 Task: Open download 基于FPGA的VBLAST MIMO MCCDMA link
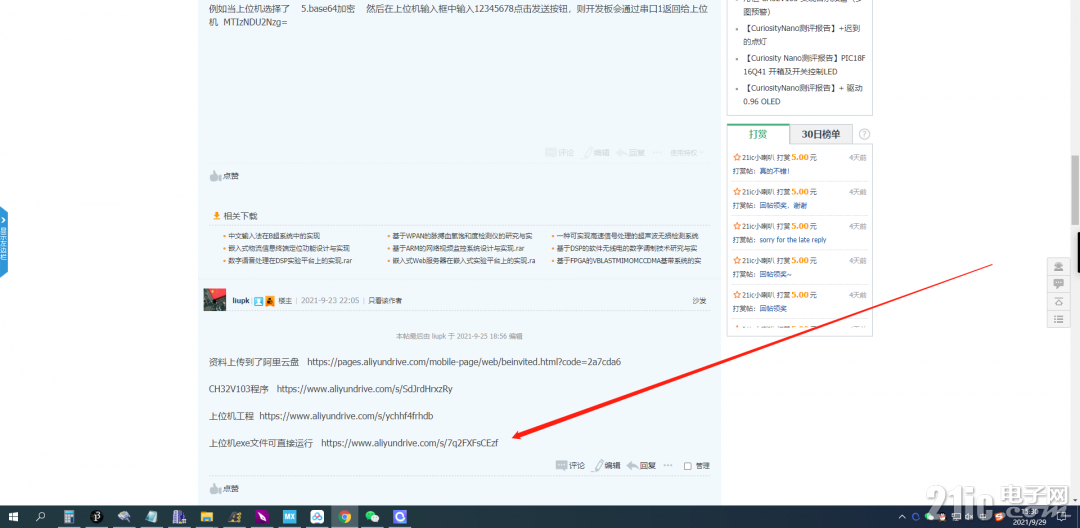tap(629, 261)
